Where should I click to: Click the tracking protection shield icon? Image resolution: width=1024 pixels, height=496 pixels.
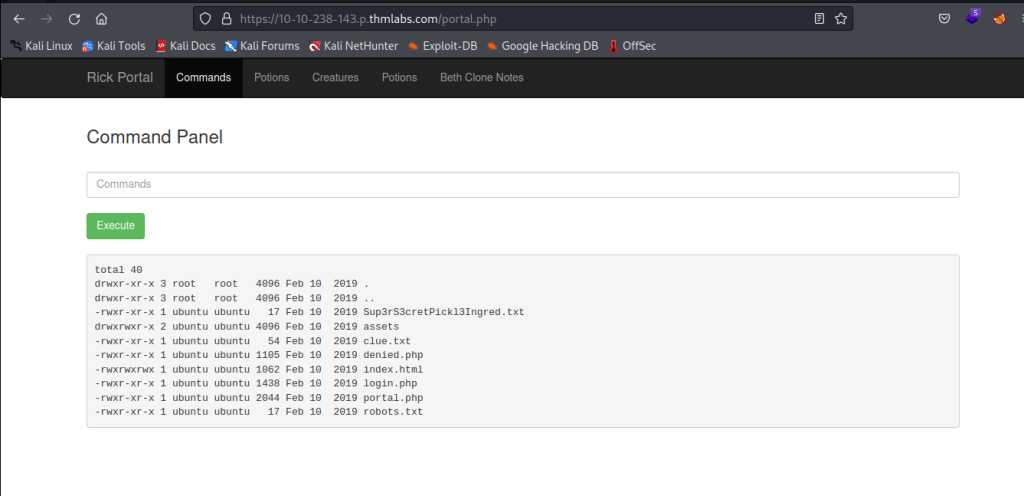click(x=206, y=18)
